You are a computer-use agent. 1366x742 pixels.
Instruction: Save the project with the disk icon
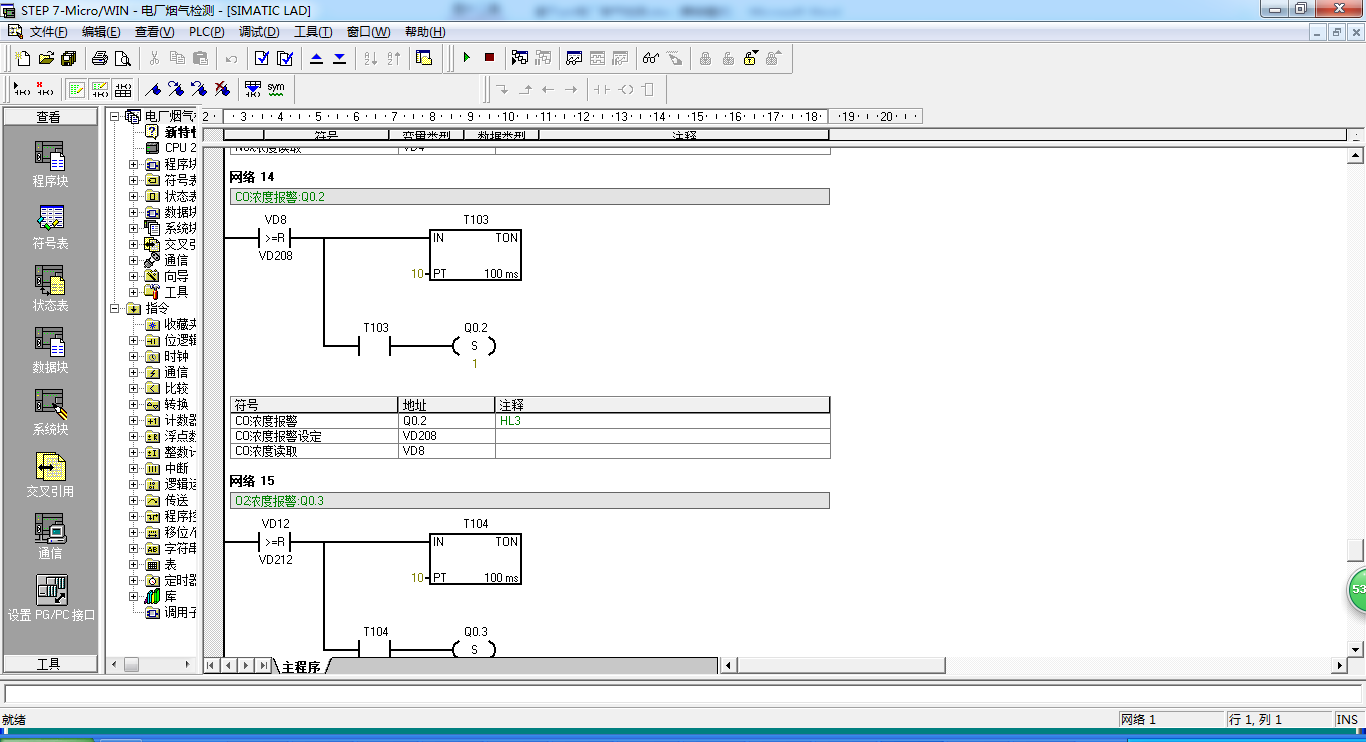coord(68,58)
